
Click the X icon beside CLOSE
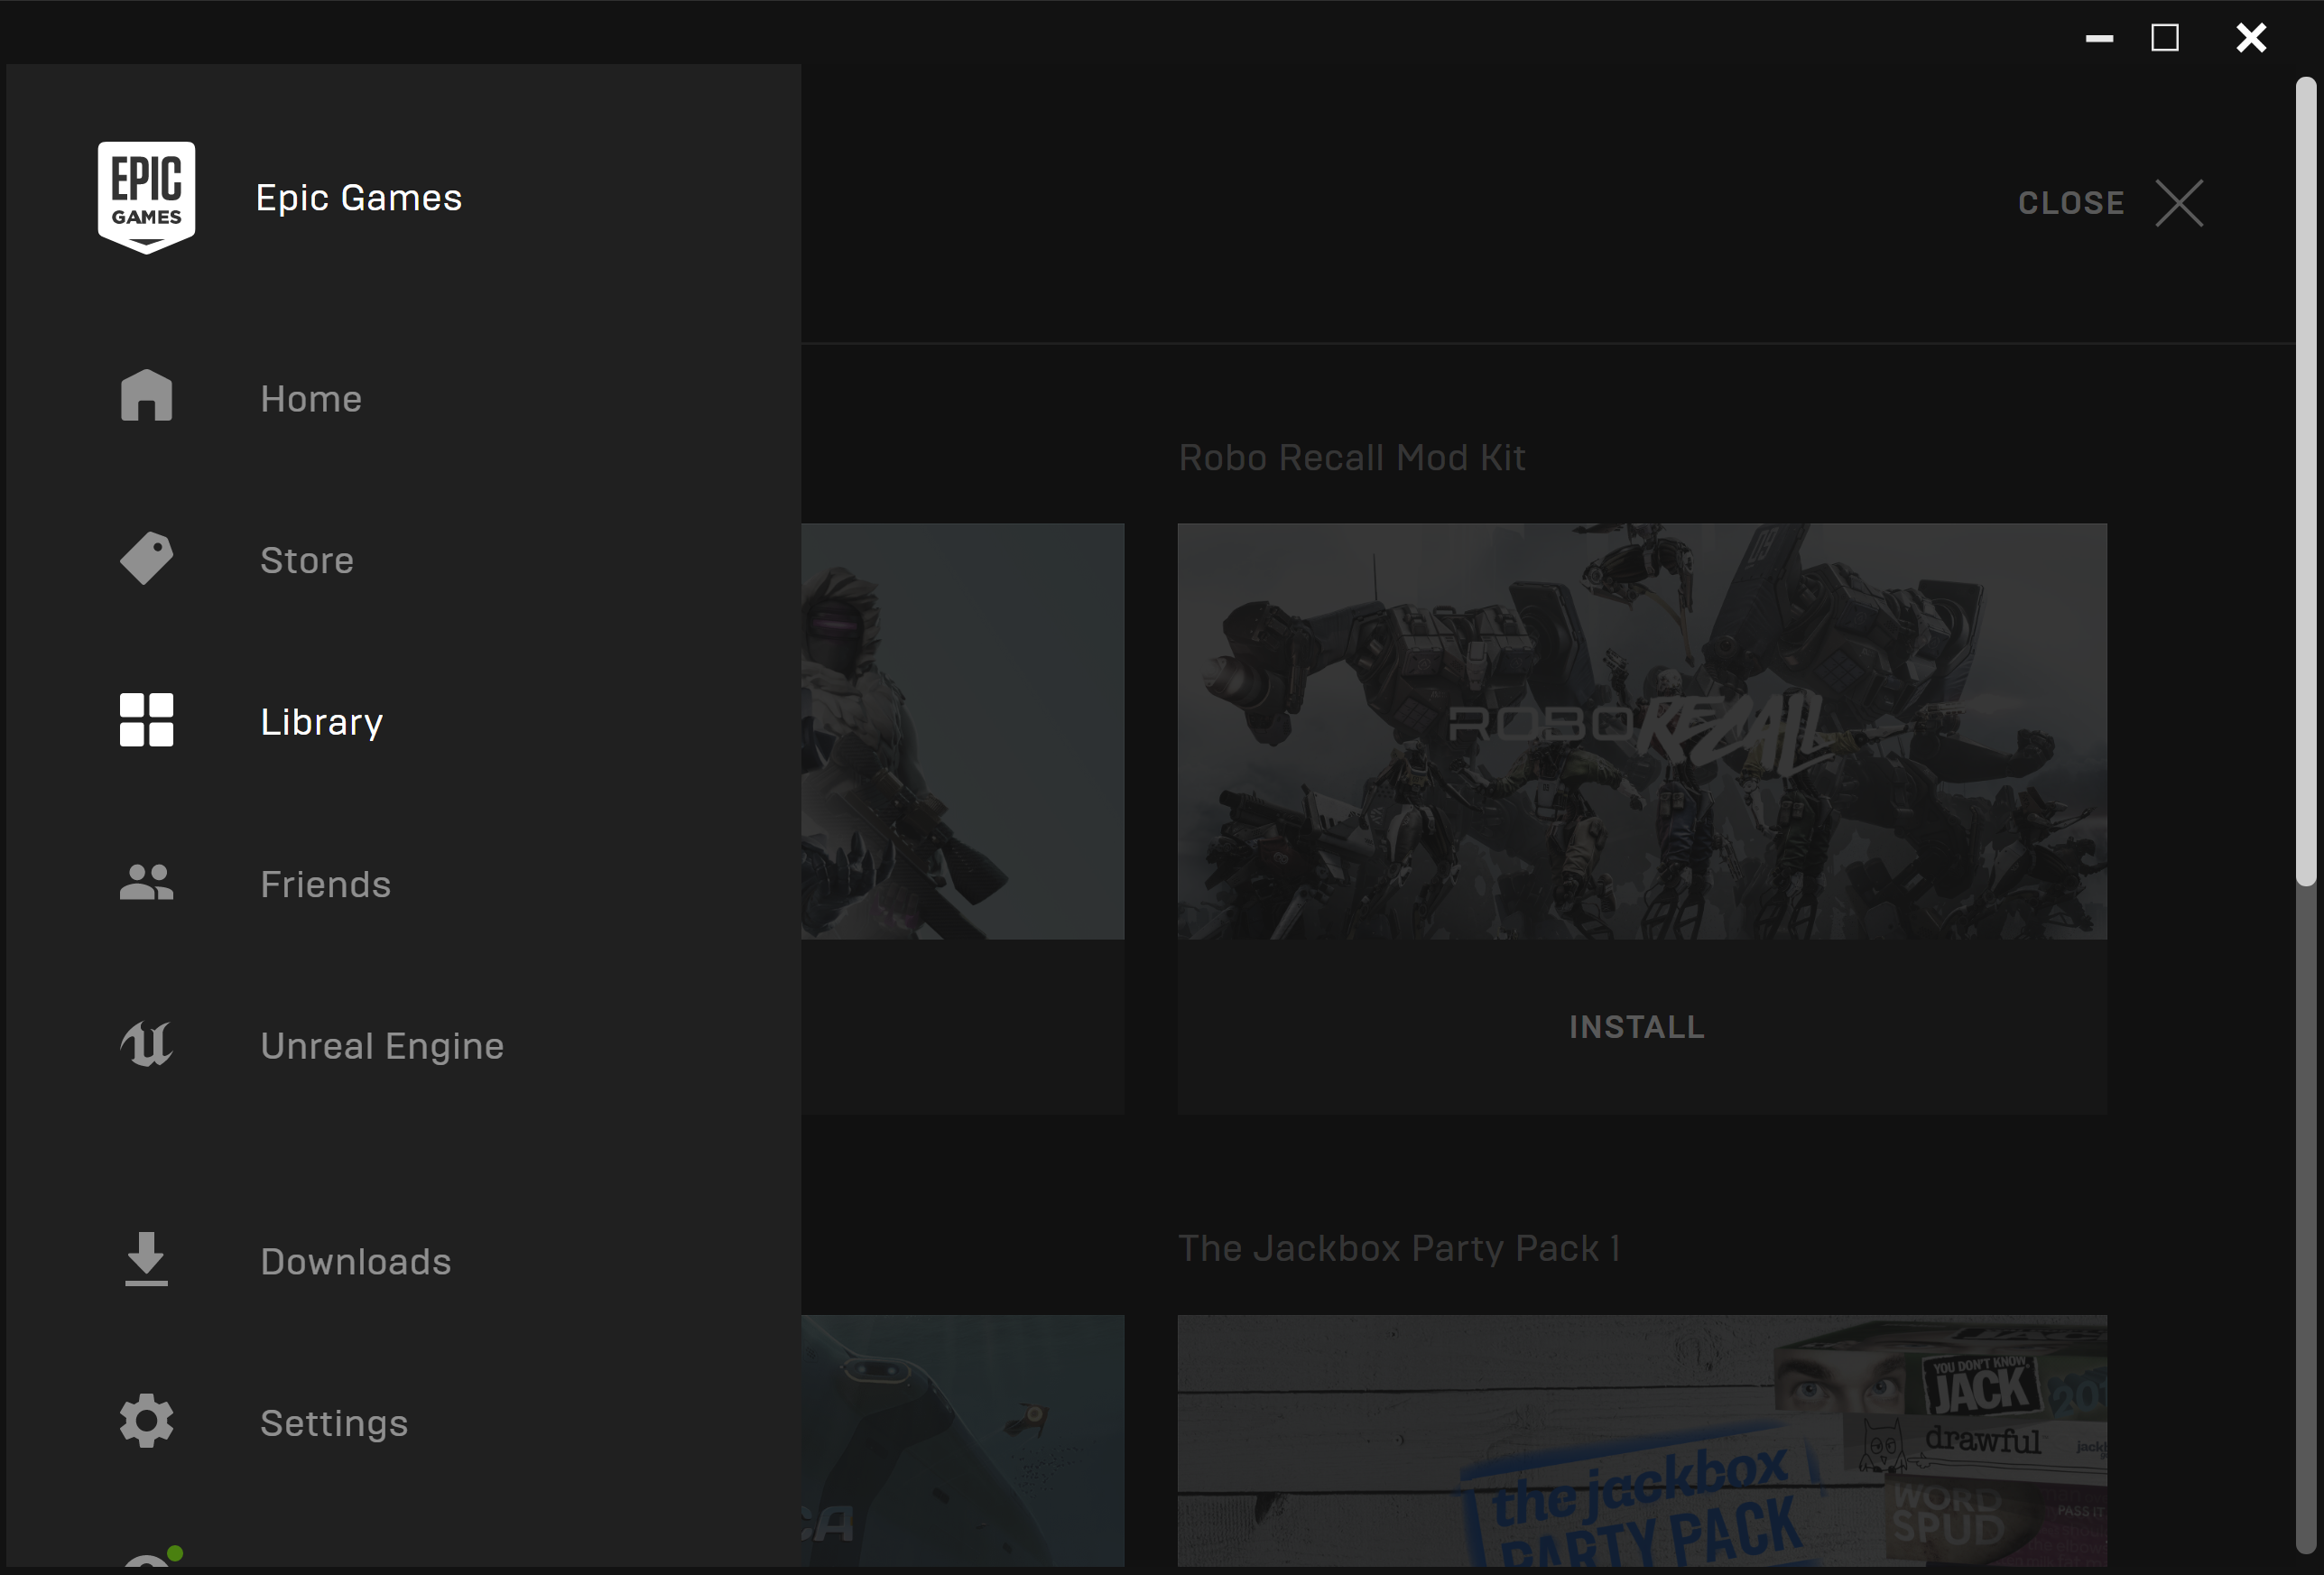[x=2180, y=204]
